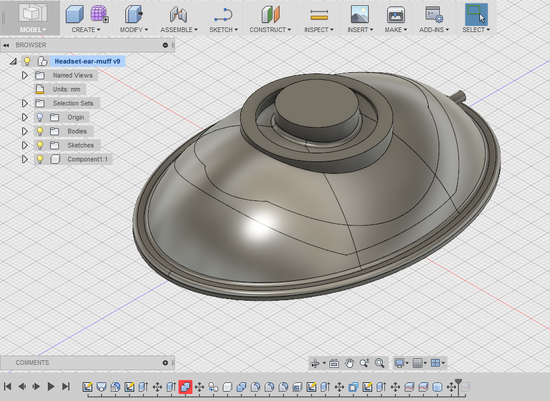Expand the Named Views folder
Screen dimensions: 550x401
coord(25,75)
